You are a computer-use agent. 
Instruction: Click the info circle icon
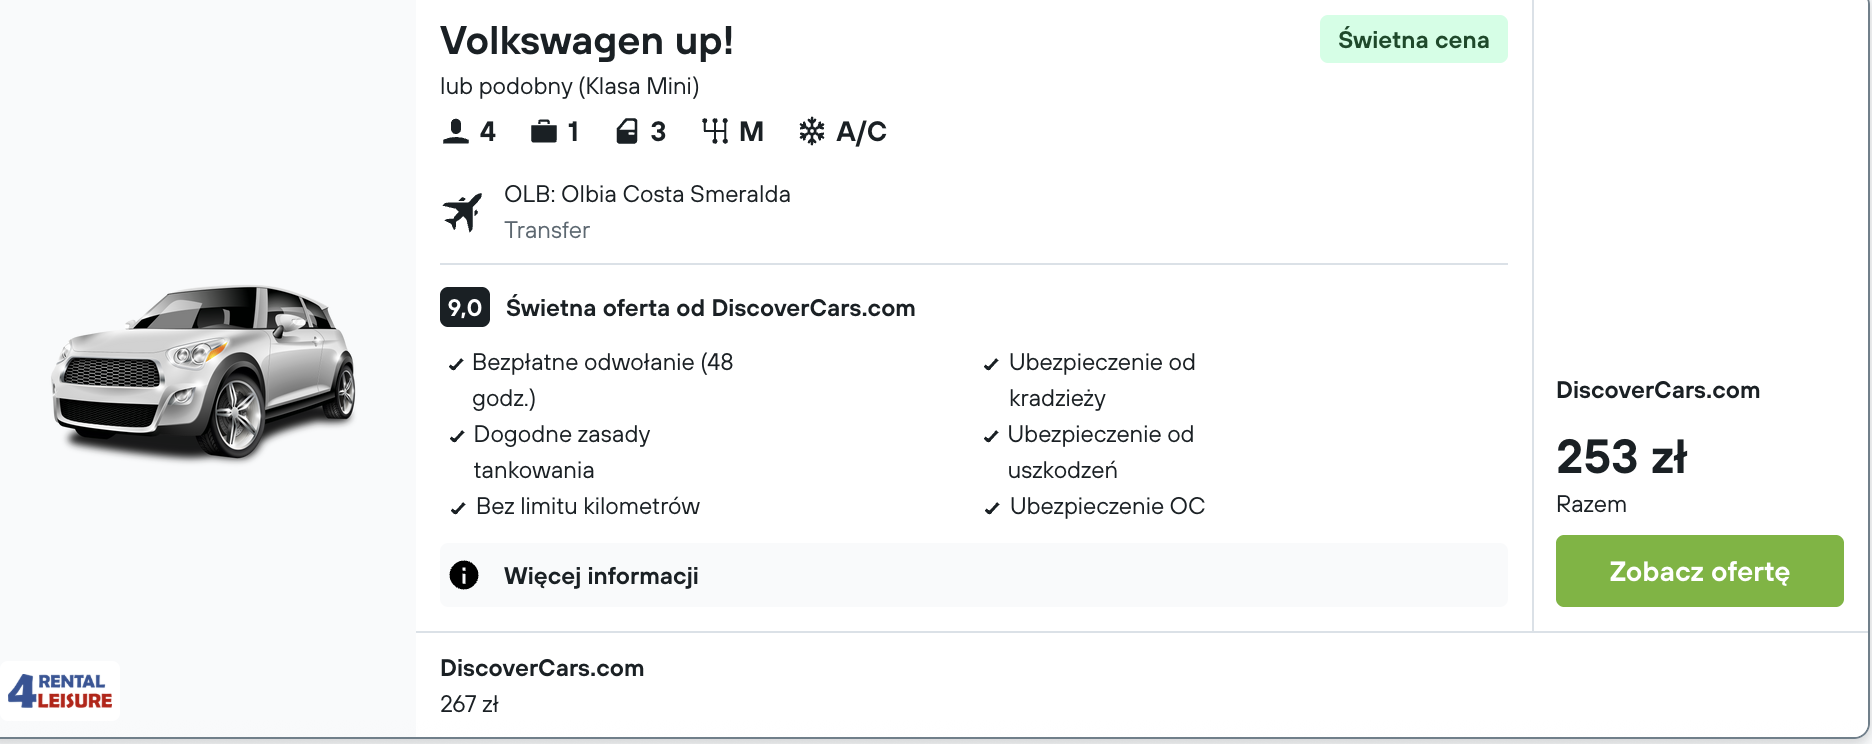pyautogui.click(x=464, y=575)
